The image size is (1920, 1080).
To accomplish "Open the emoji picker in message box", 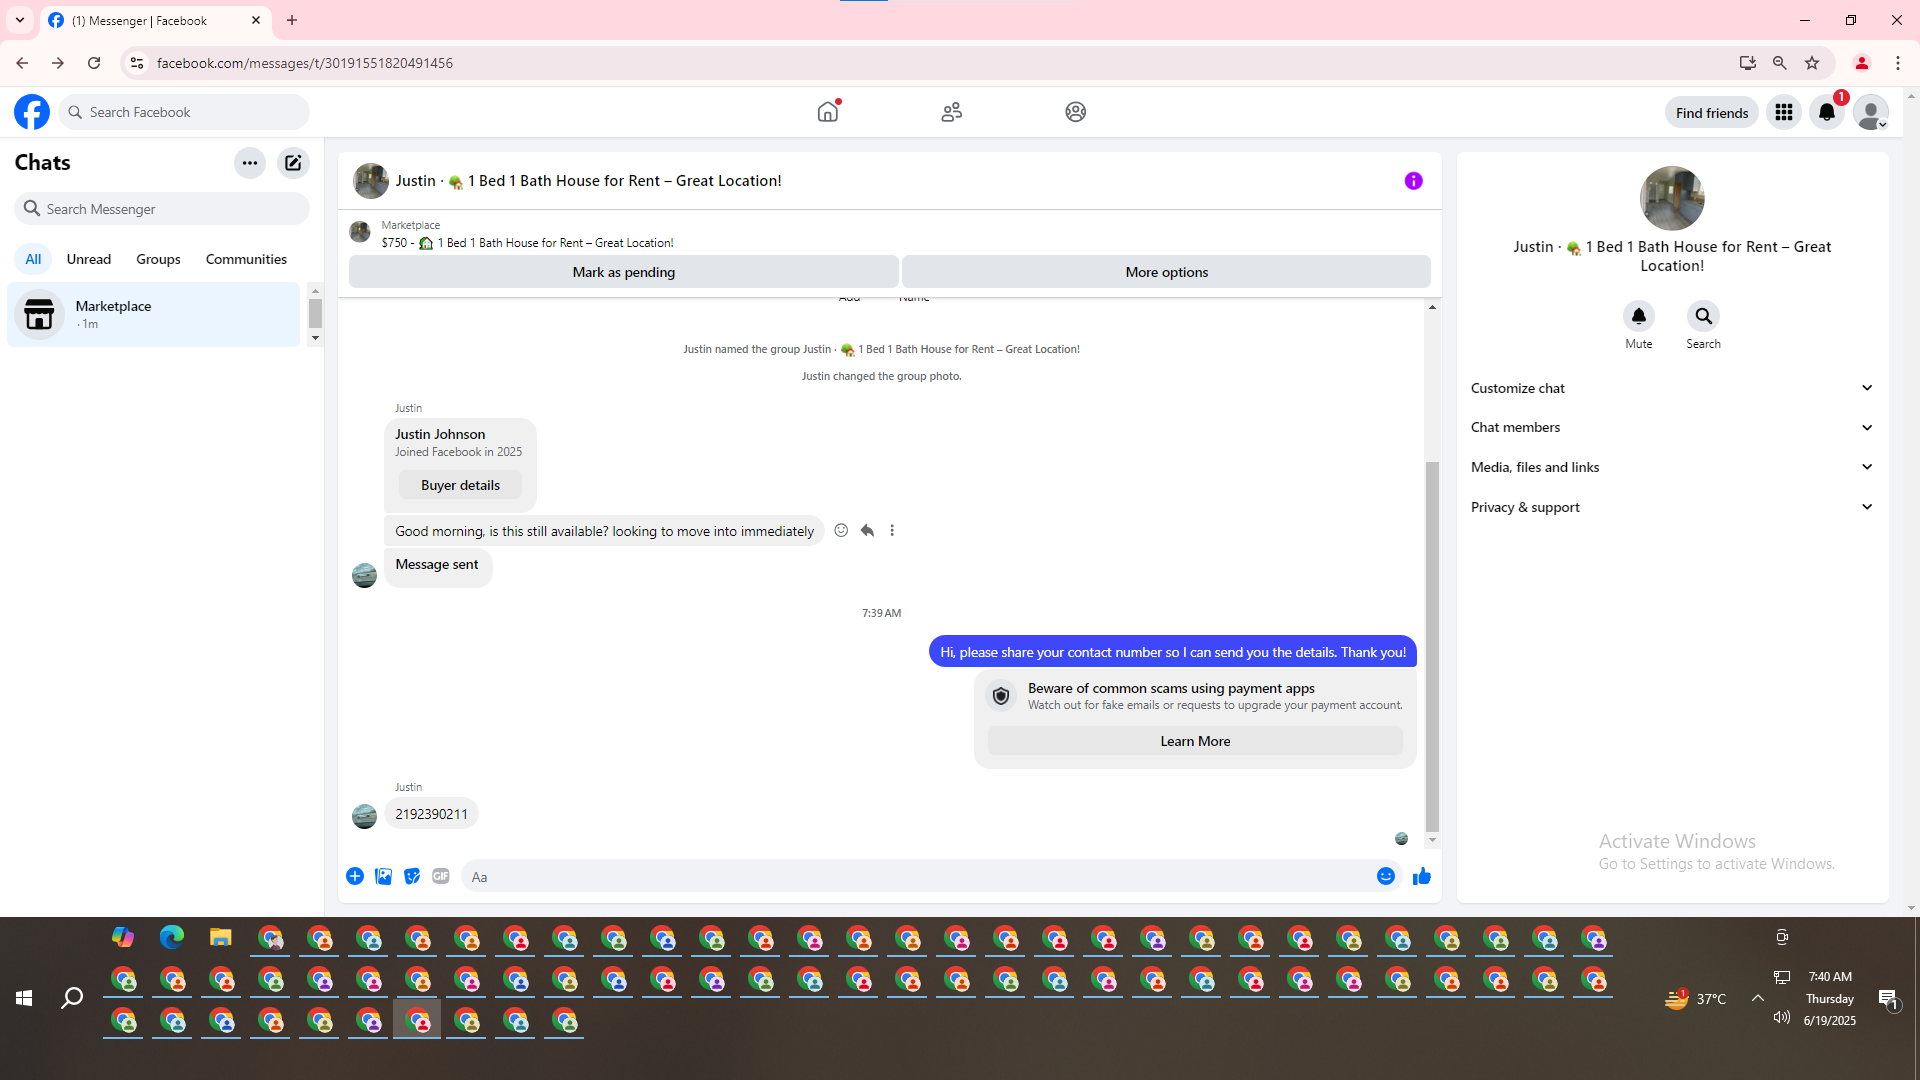I will tap(1386, 876).
